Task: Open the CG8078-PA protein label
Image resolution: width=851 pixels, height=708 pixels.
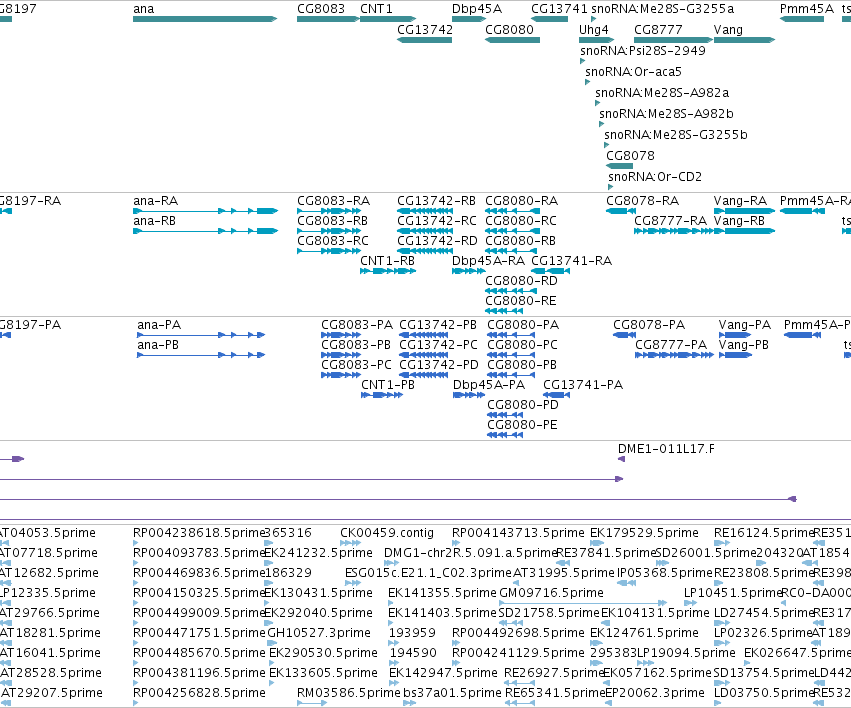Action: point(649,325)
